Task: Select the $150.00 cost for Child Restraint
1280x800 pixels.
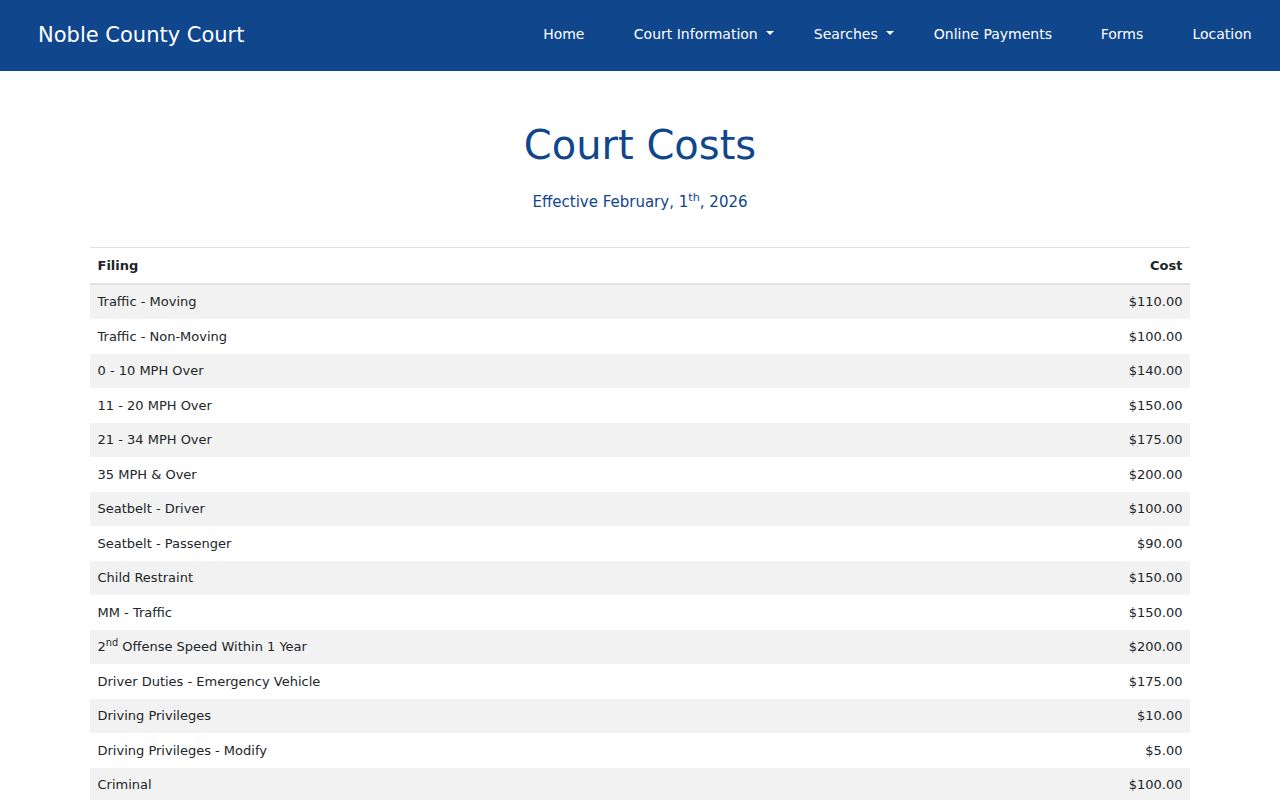Action: [x=1155, y=578]
